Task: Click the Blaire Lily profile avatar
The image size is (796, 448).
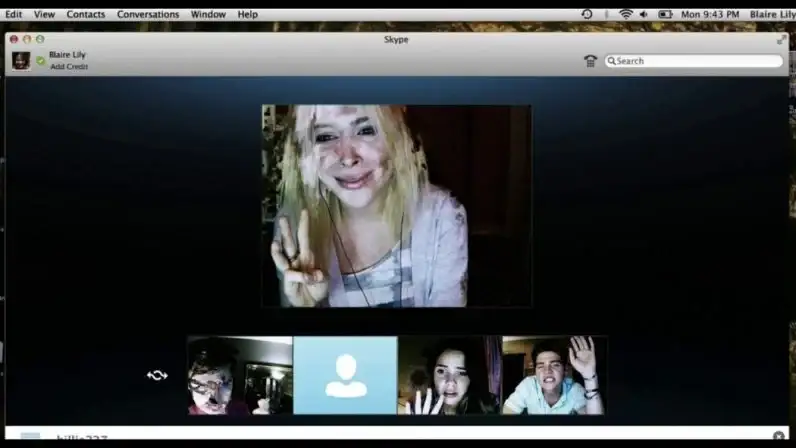Action: (x=21, y=61)
